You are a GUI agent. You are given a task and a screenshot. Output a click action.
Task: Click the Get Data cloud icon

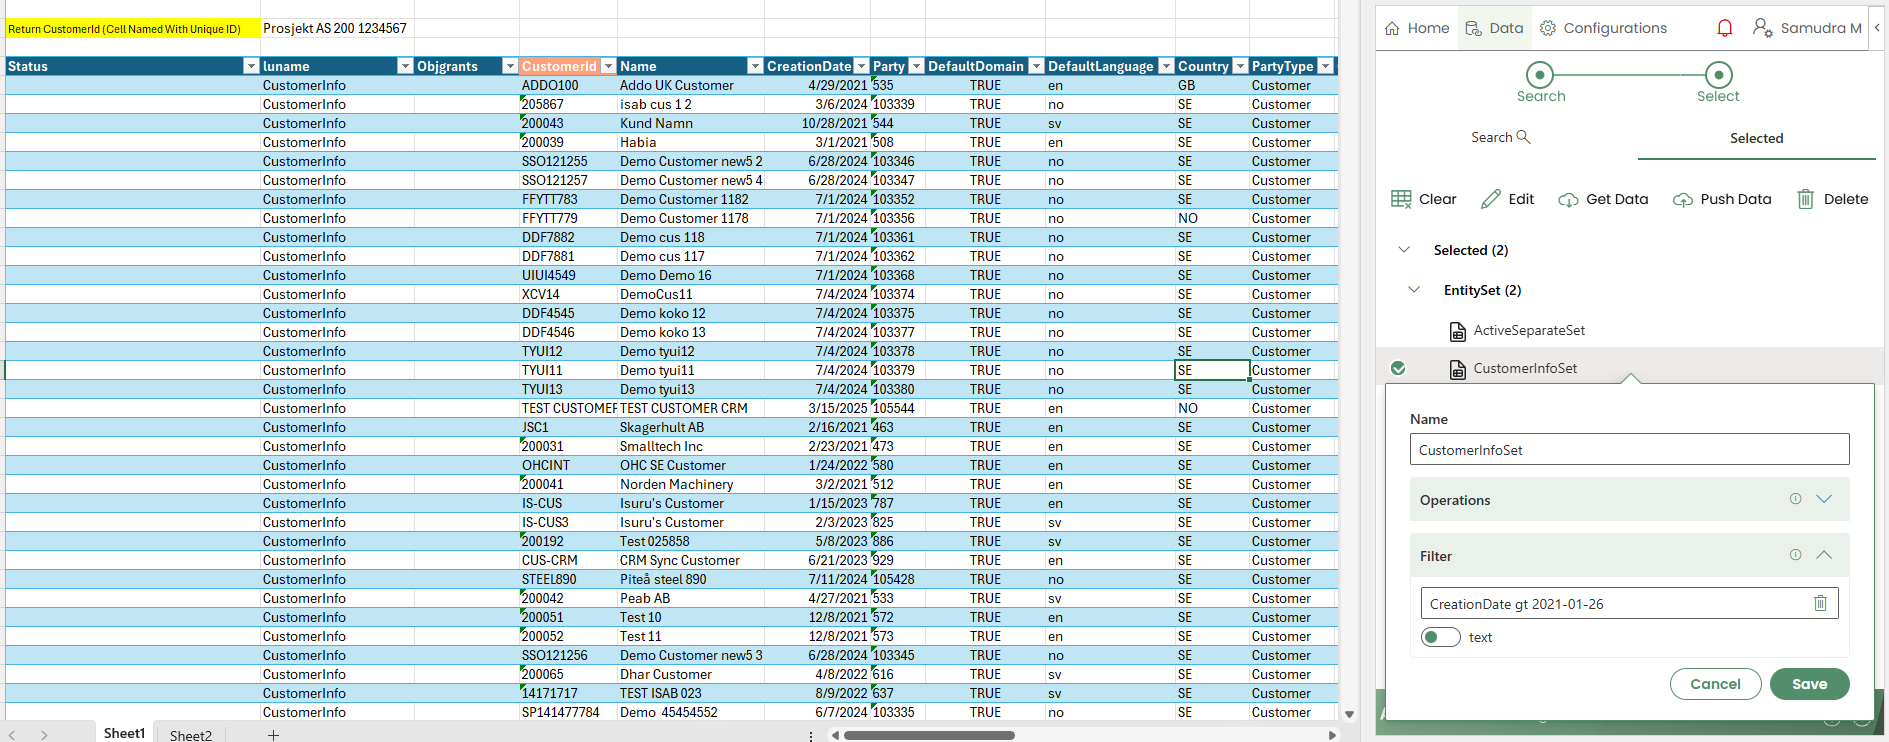pyautogui.click(x=1568, y=199)
